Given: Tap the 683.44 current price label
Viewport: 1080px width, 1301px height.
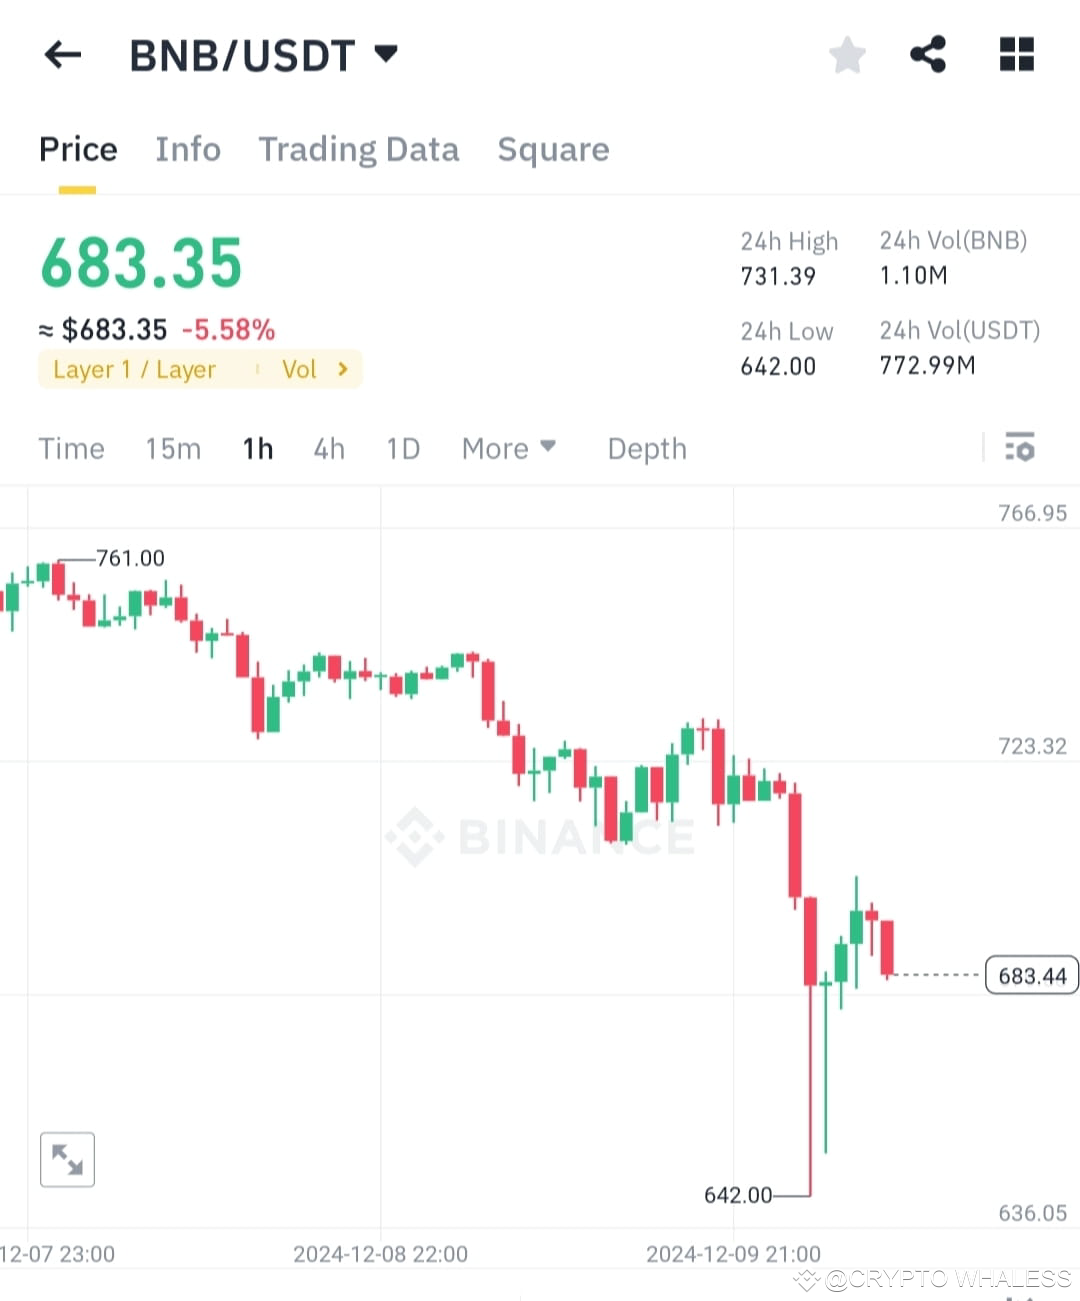Looking at the screenshot, I should coord(1031,975).
